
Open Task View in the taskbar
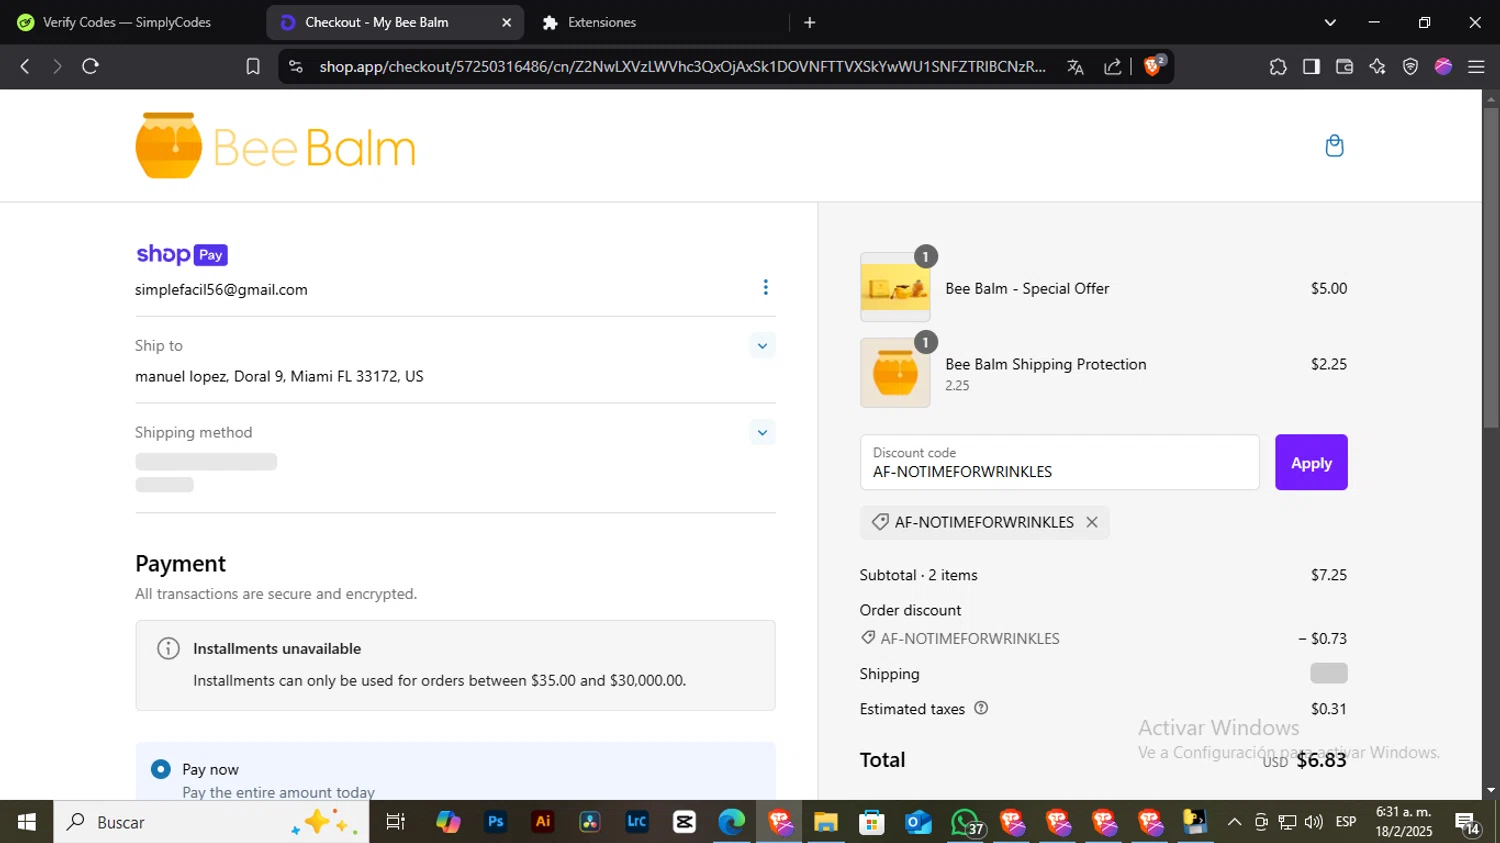(396, 822)
